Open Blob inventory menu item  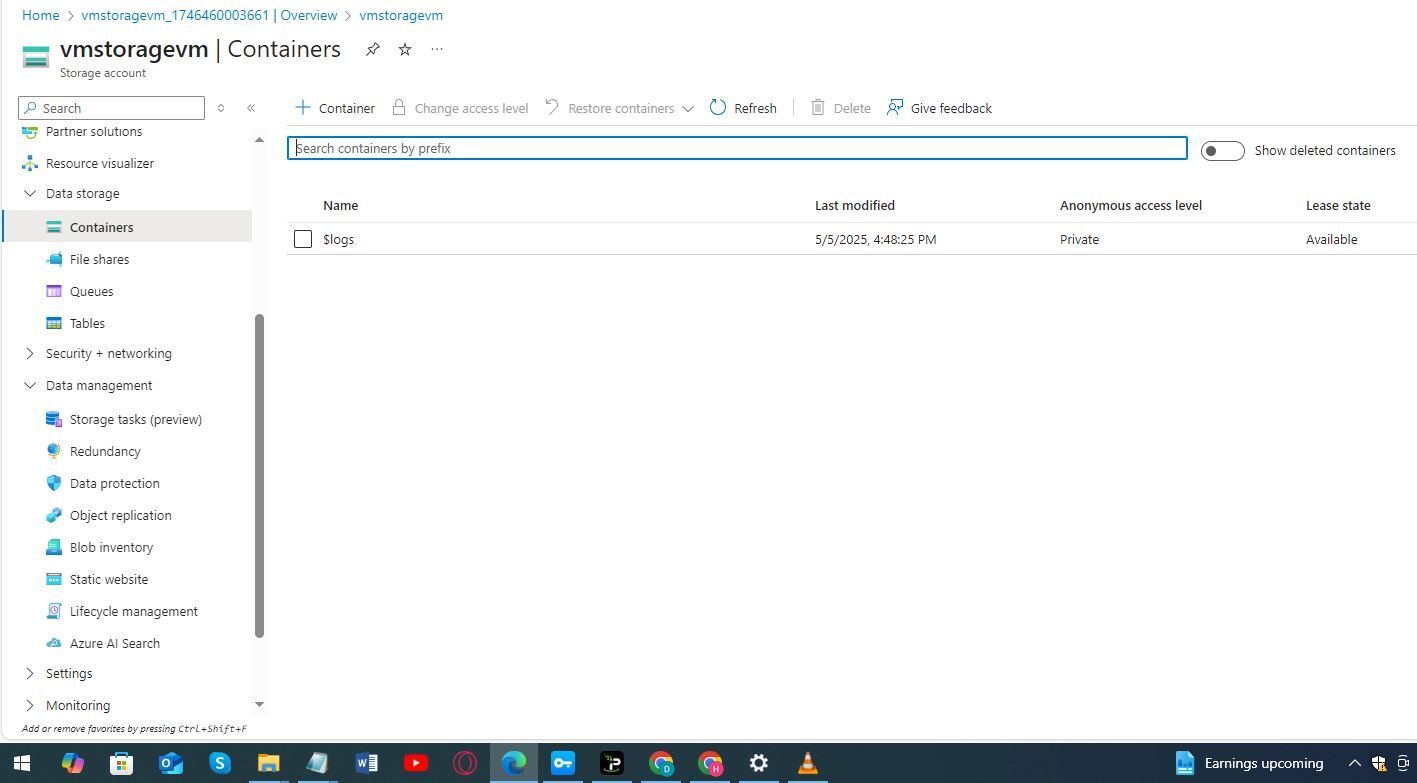tap(111, 547)
